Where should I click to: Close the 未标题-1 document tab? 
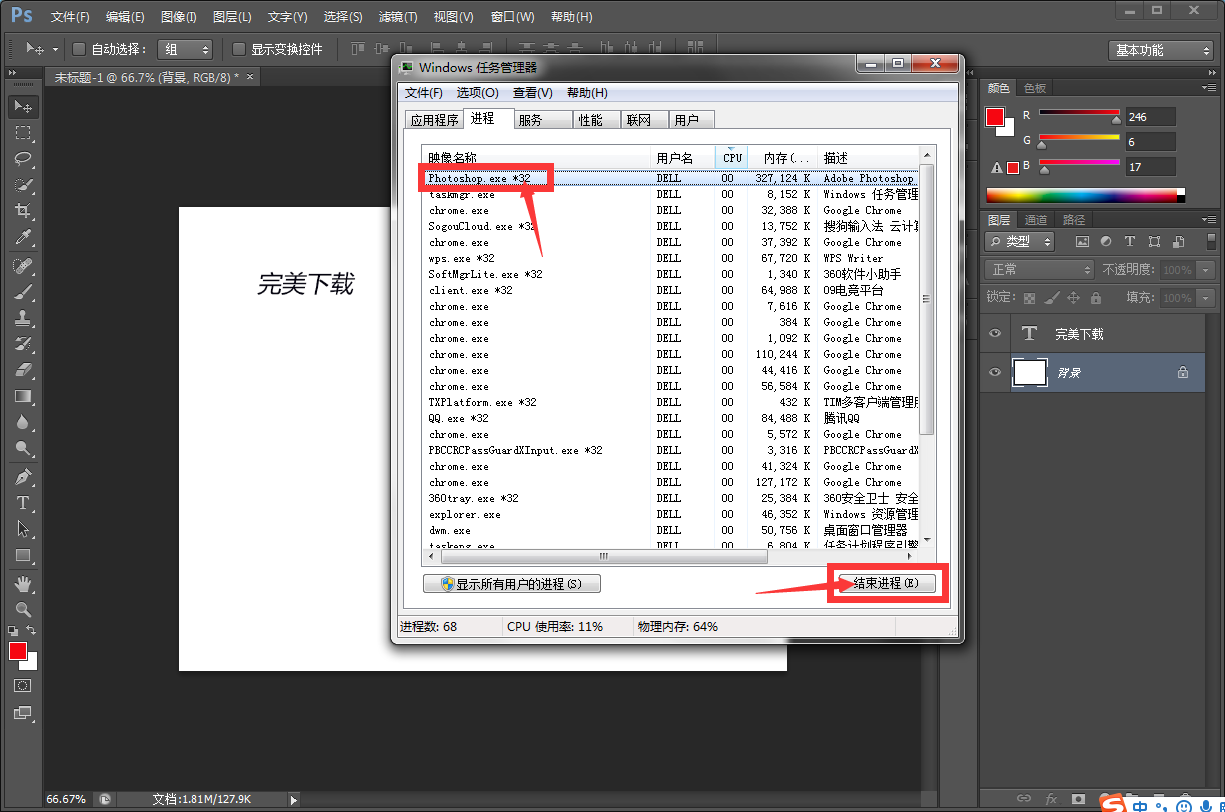tap(249, 76)
